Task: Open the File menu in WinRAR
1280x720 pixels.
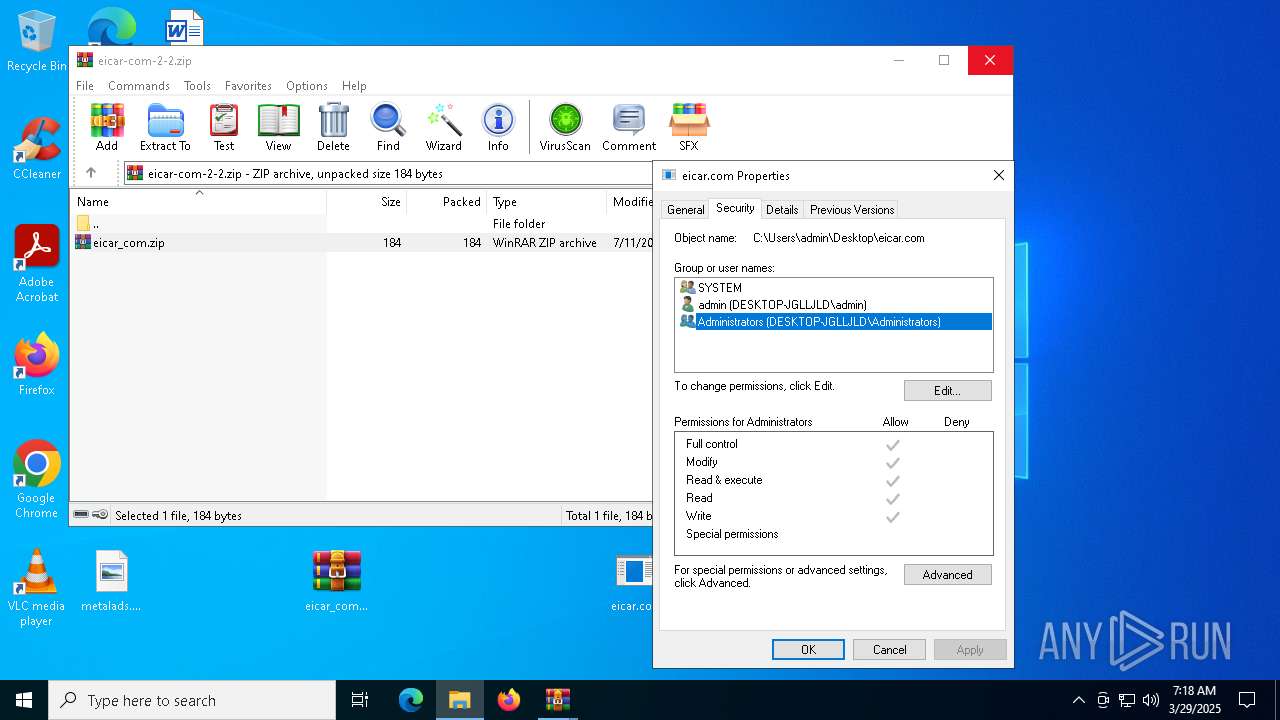Action: coord(85,86)
